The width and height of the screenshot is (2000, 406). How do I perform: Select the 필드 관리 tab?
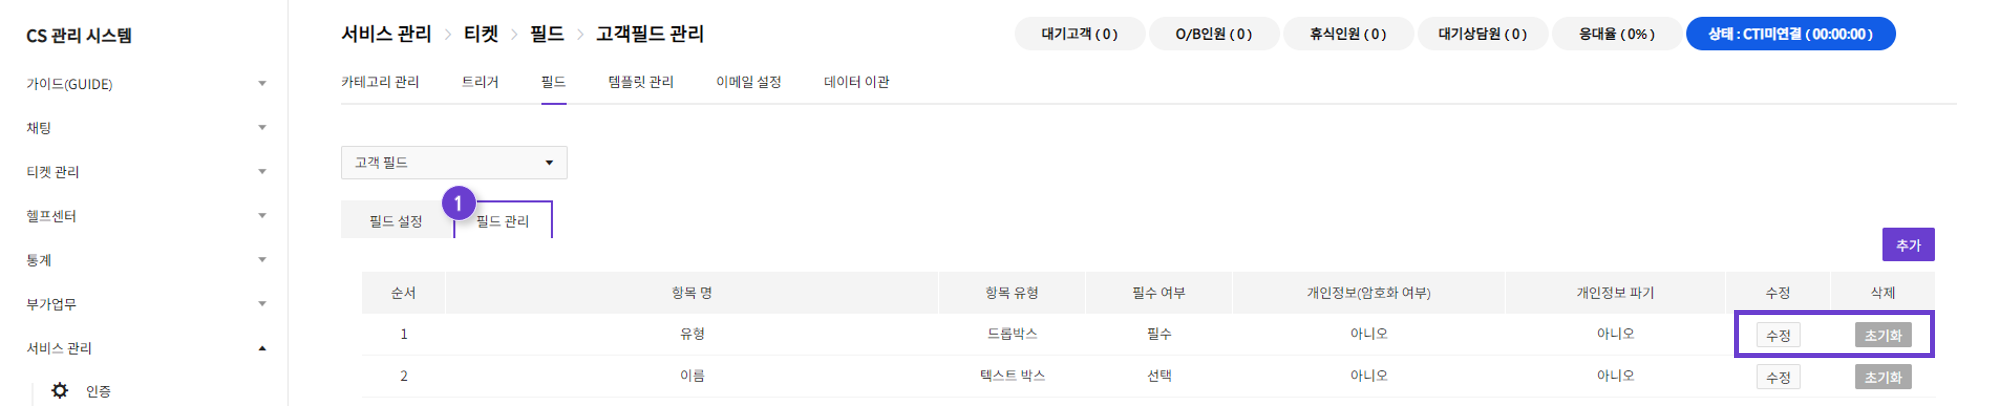coord(503,221)
